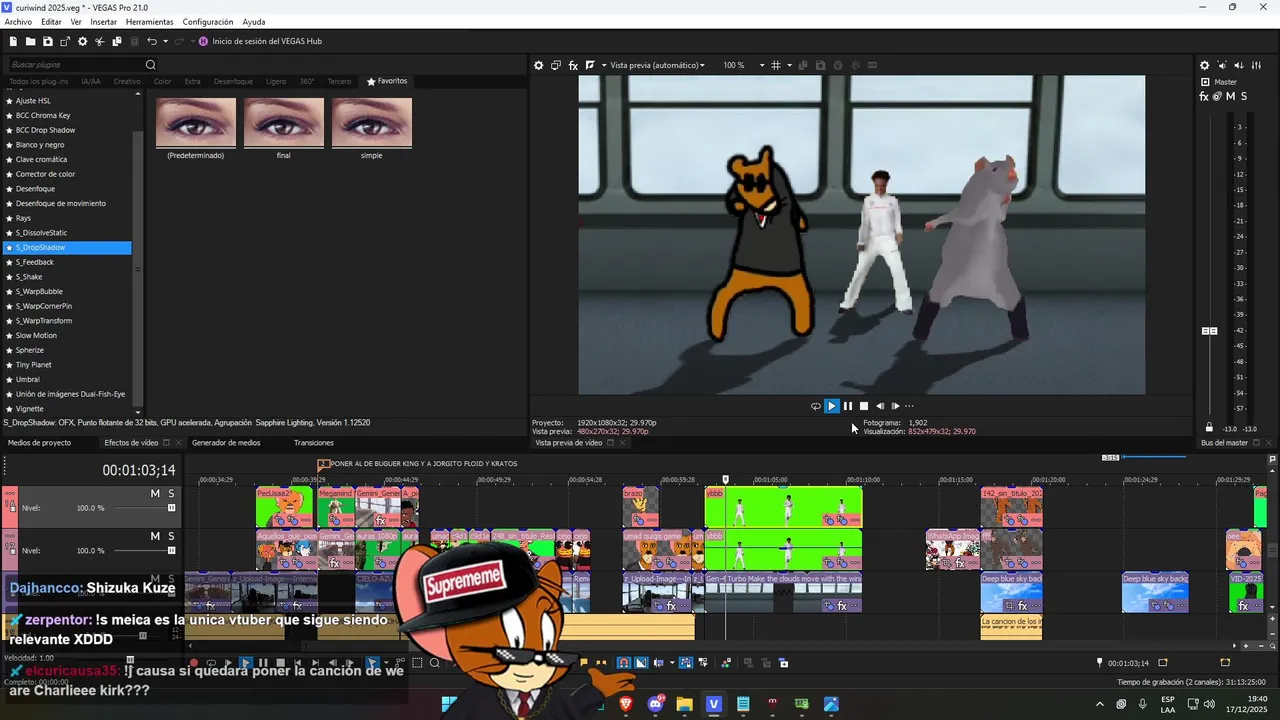Open File Explorer from the taskbar
Viewport: 1280px width, 720px height.
(x=685, y=704)
